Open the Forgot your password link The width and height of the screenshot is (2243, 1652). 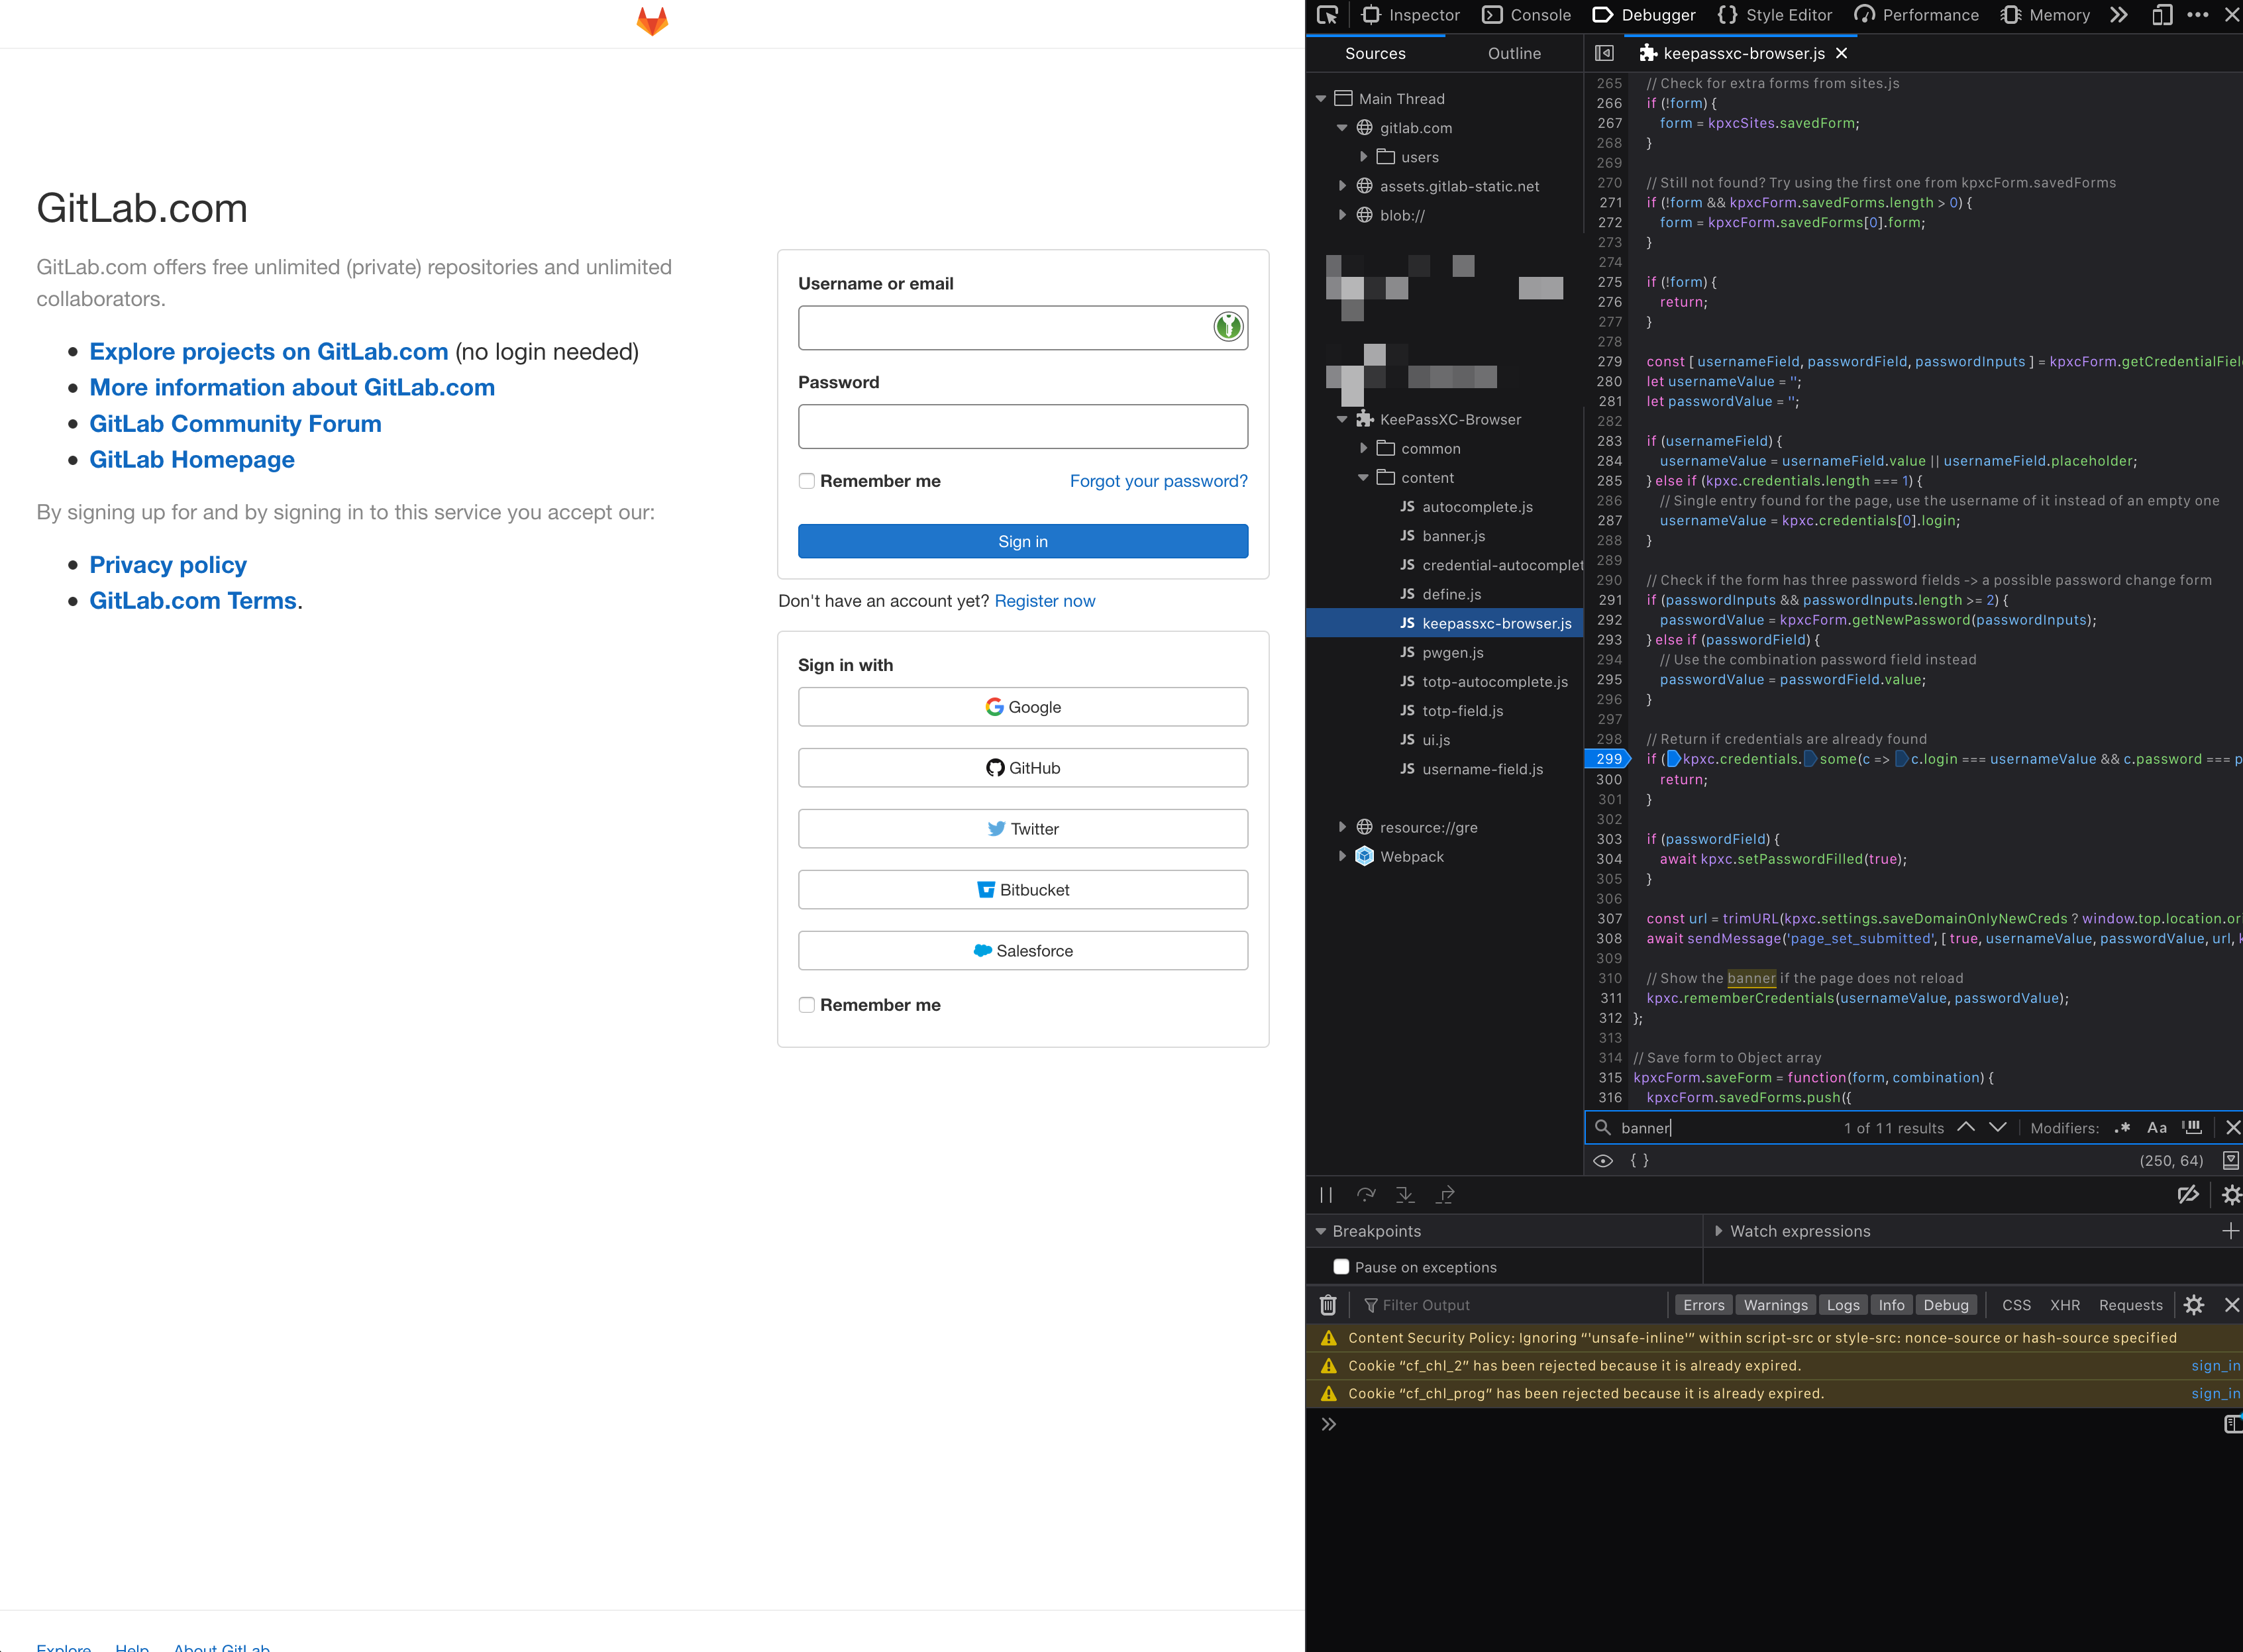tap(1158, 481)
